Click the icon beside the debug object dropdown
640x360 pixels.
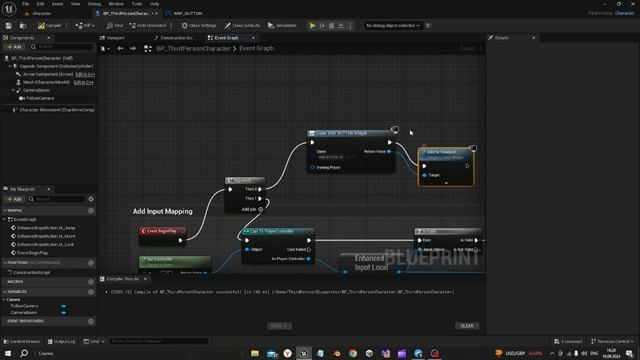[x=429, y=26]
